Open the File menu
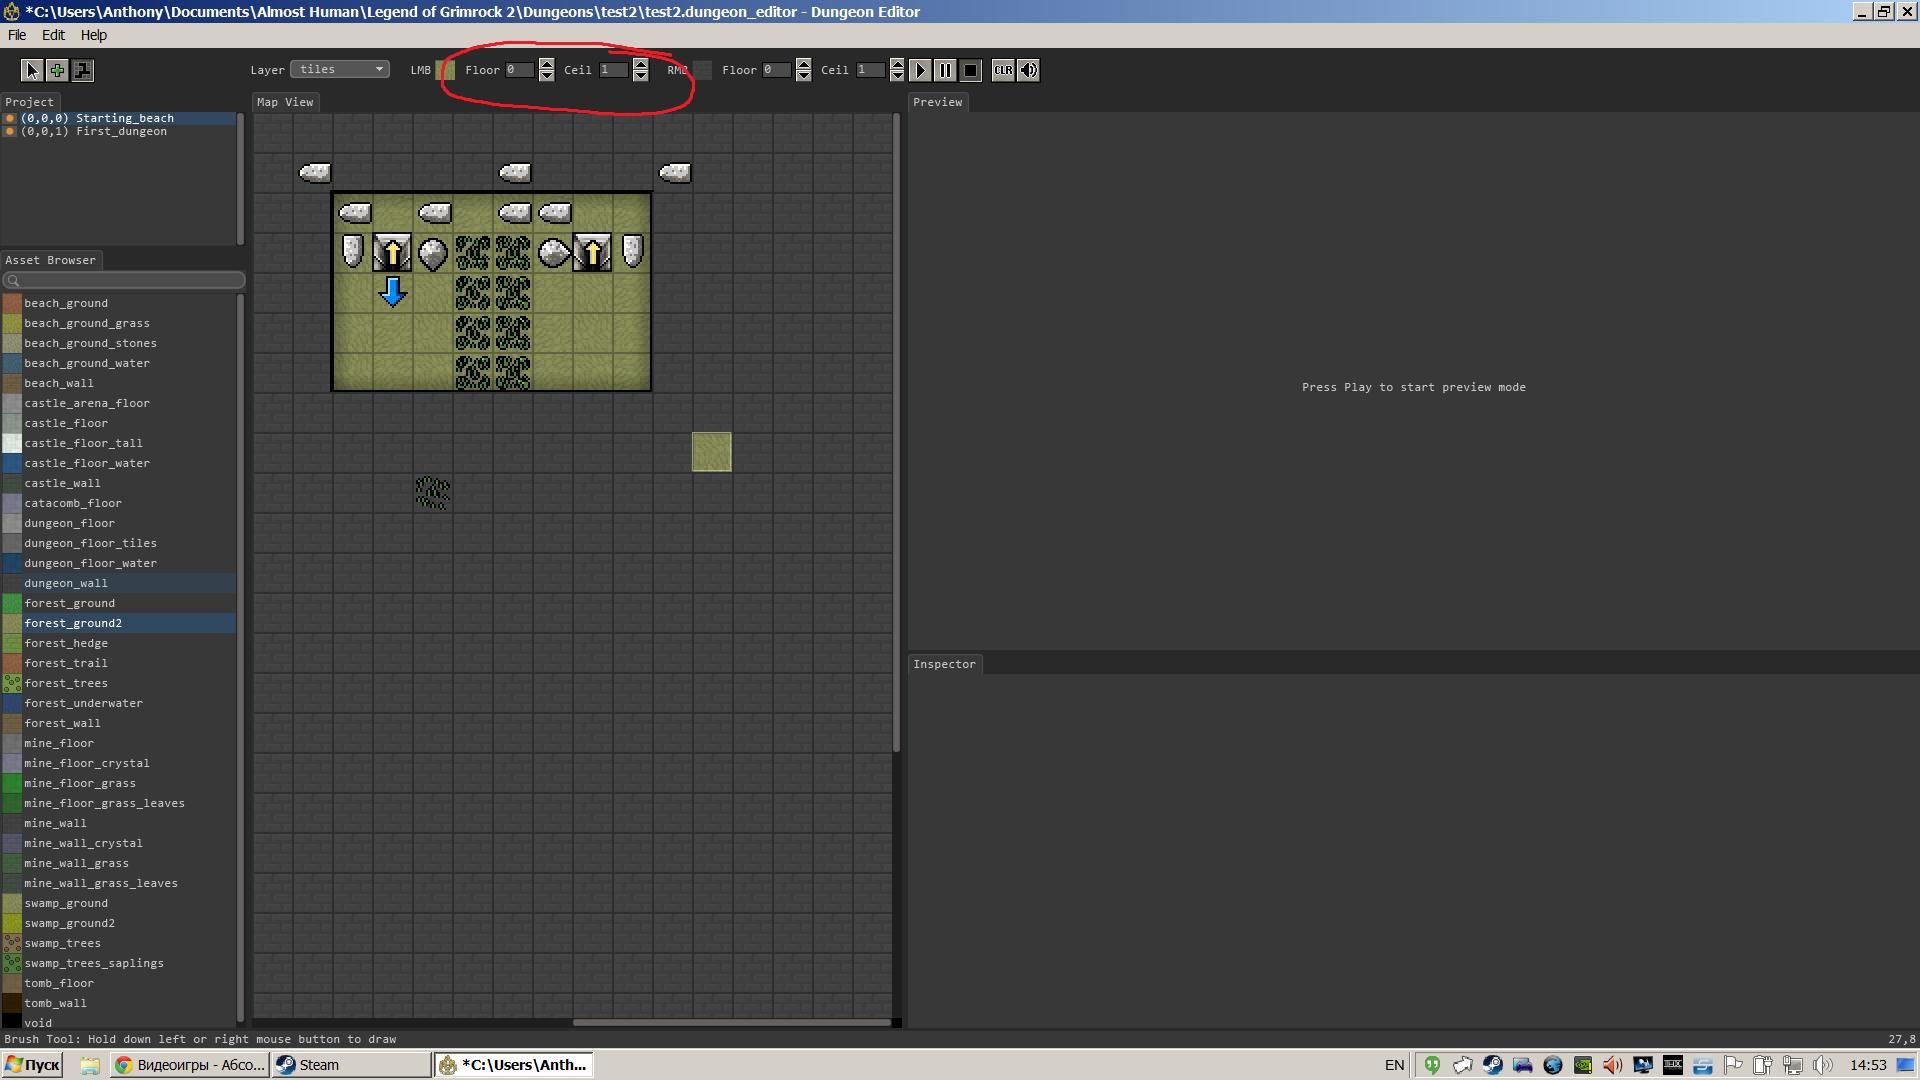The width and height of the screenshot is (1920, 1080). 17,35
